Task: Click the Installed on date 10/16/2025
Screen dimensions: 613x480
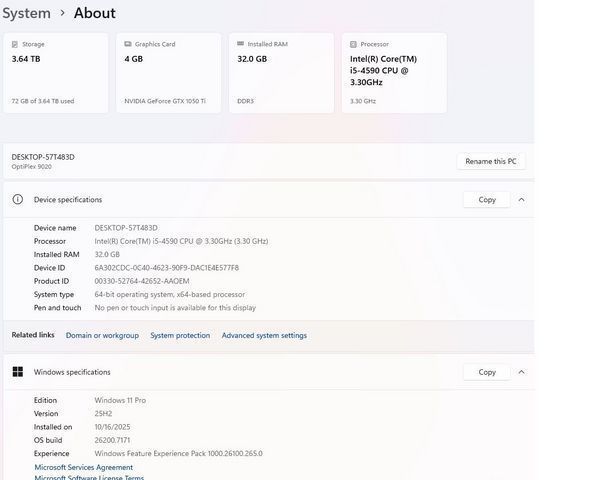Action: point(112,427)
